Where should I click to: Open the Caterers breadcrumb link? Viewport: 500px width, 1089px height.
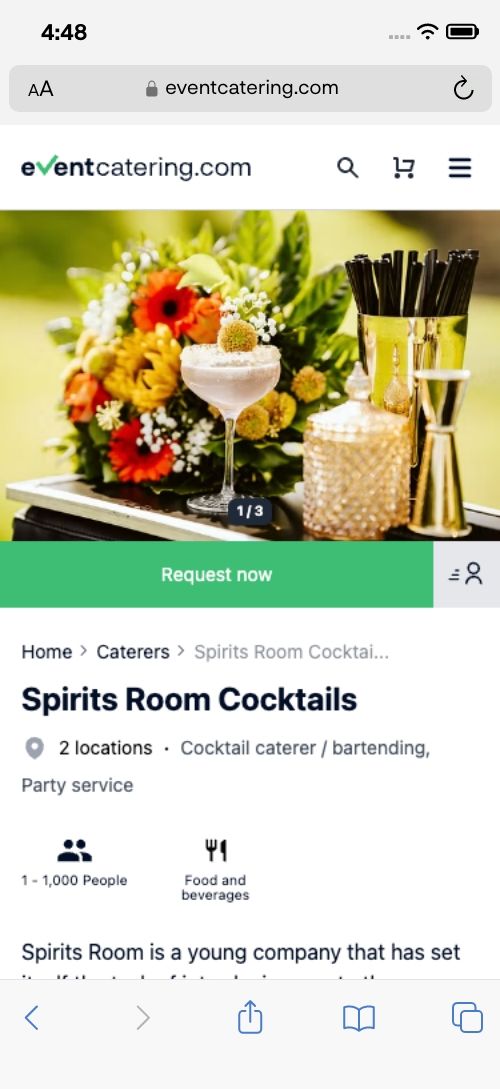tap(133, 651)
